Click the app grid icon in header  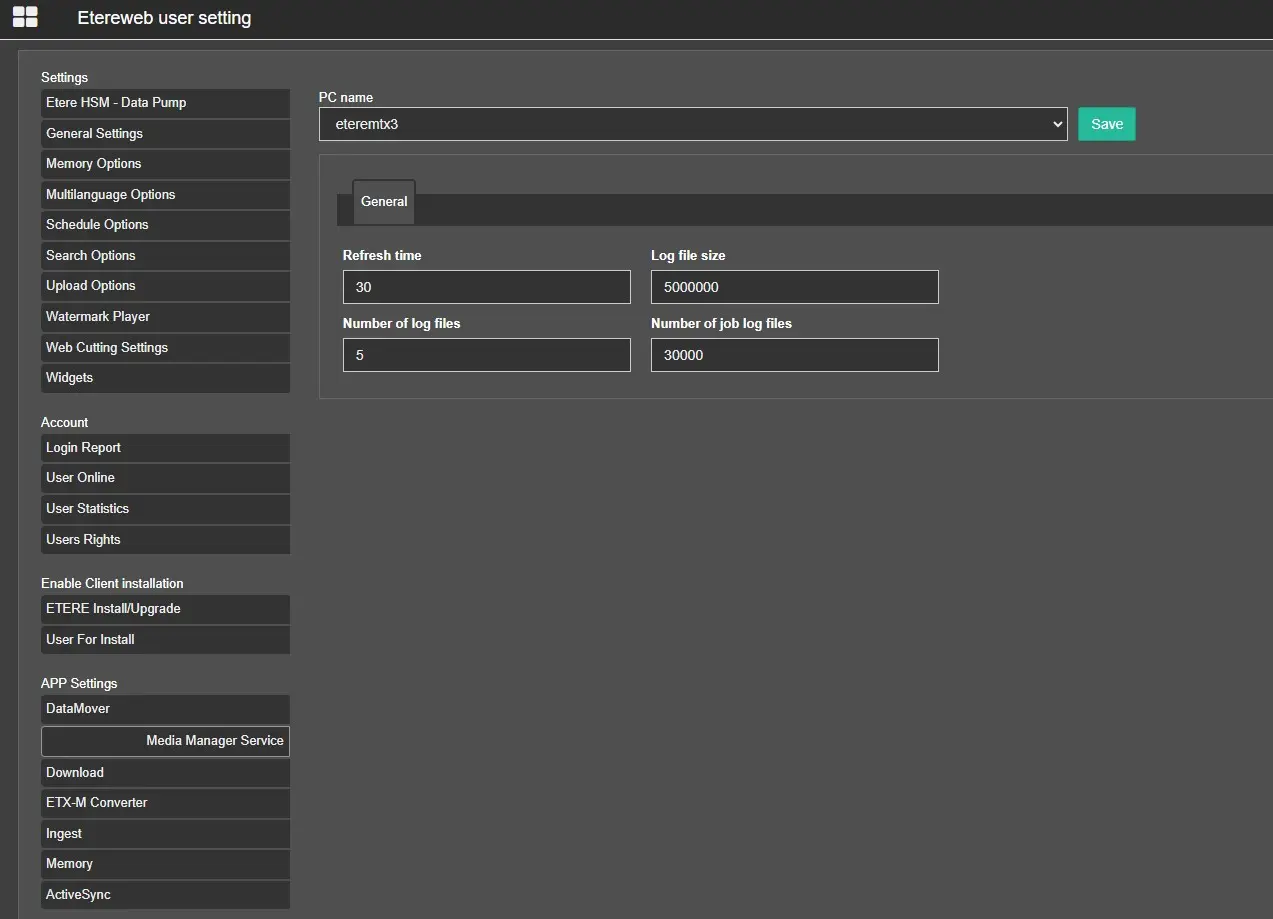(x=25, y=17)
